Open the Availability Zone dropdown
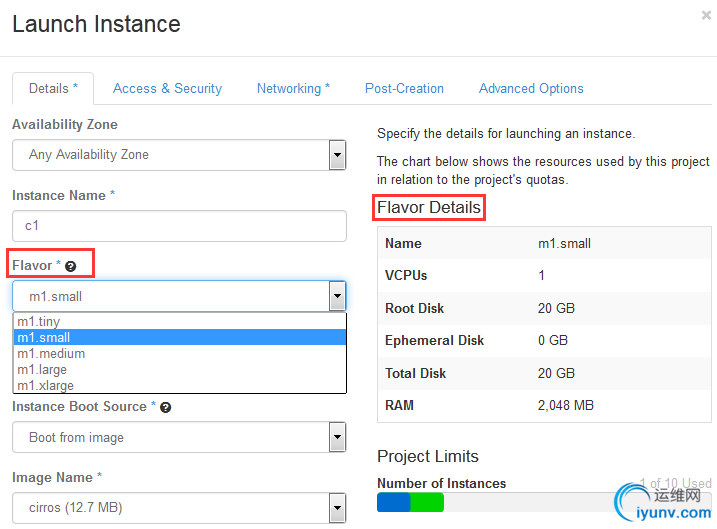The width and height of the screenshot is (717, 529). pos(337,155)
